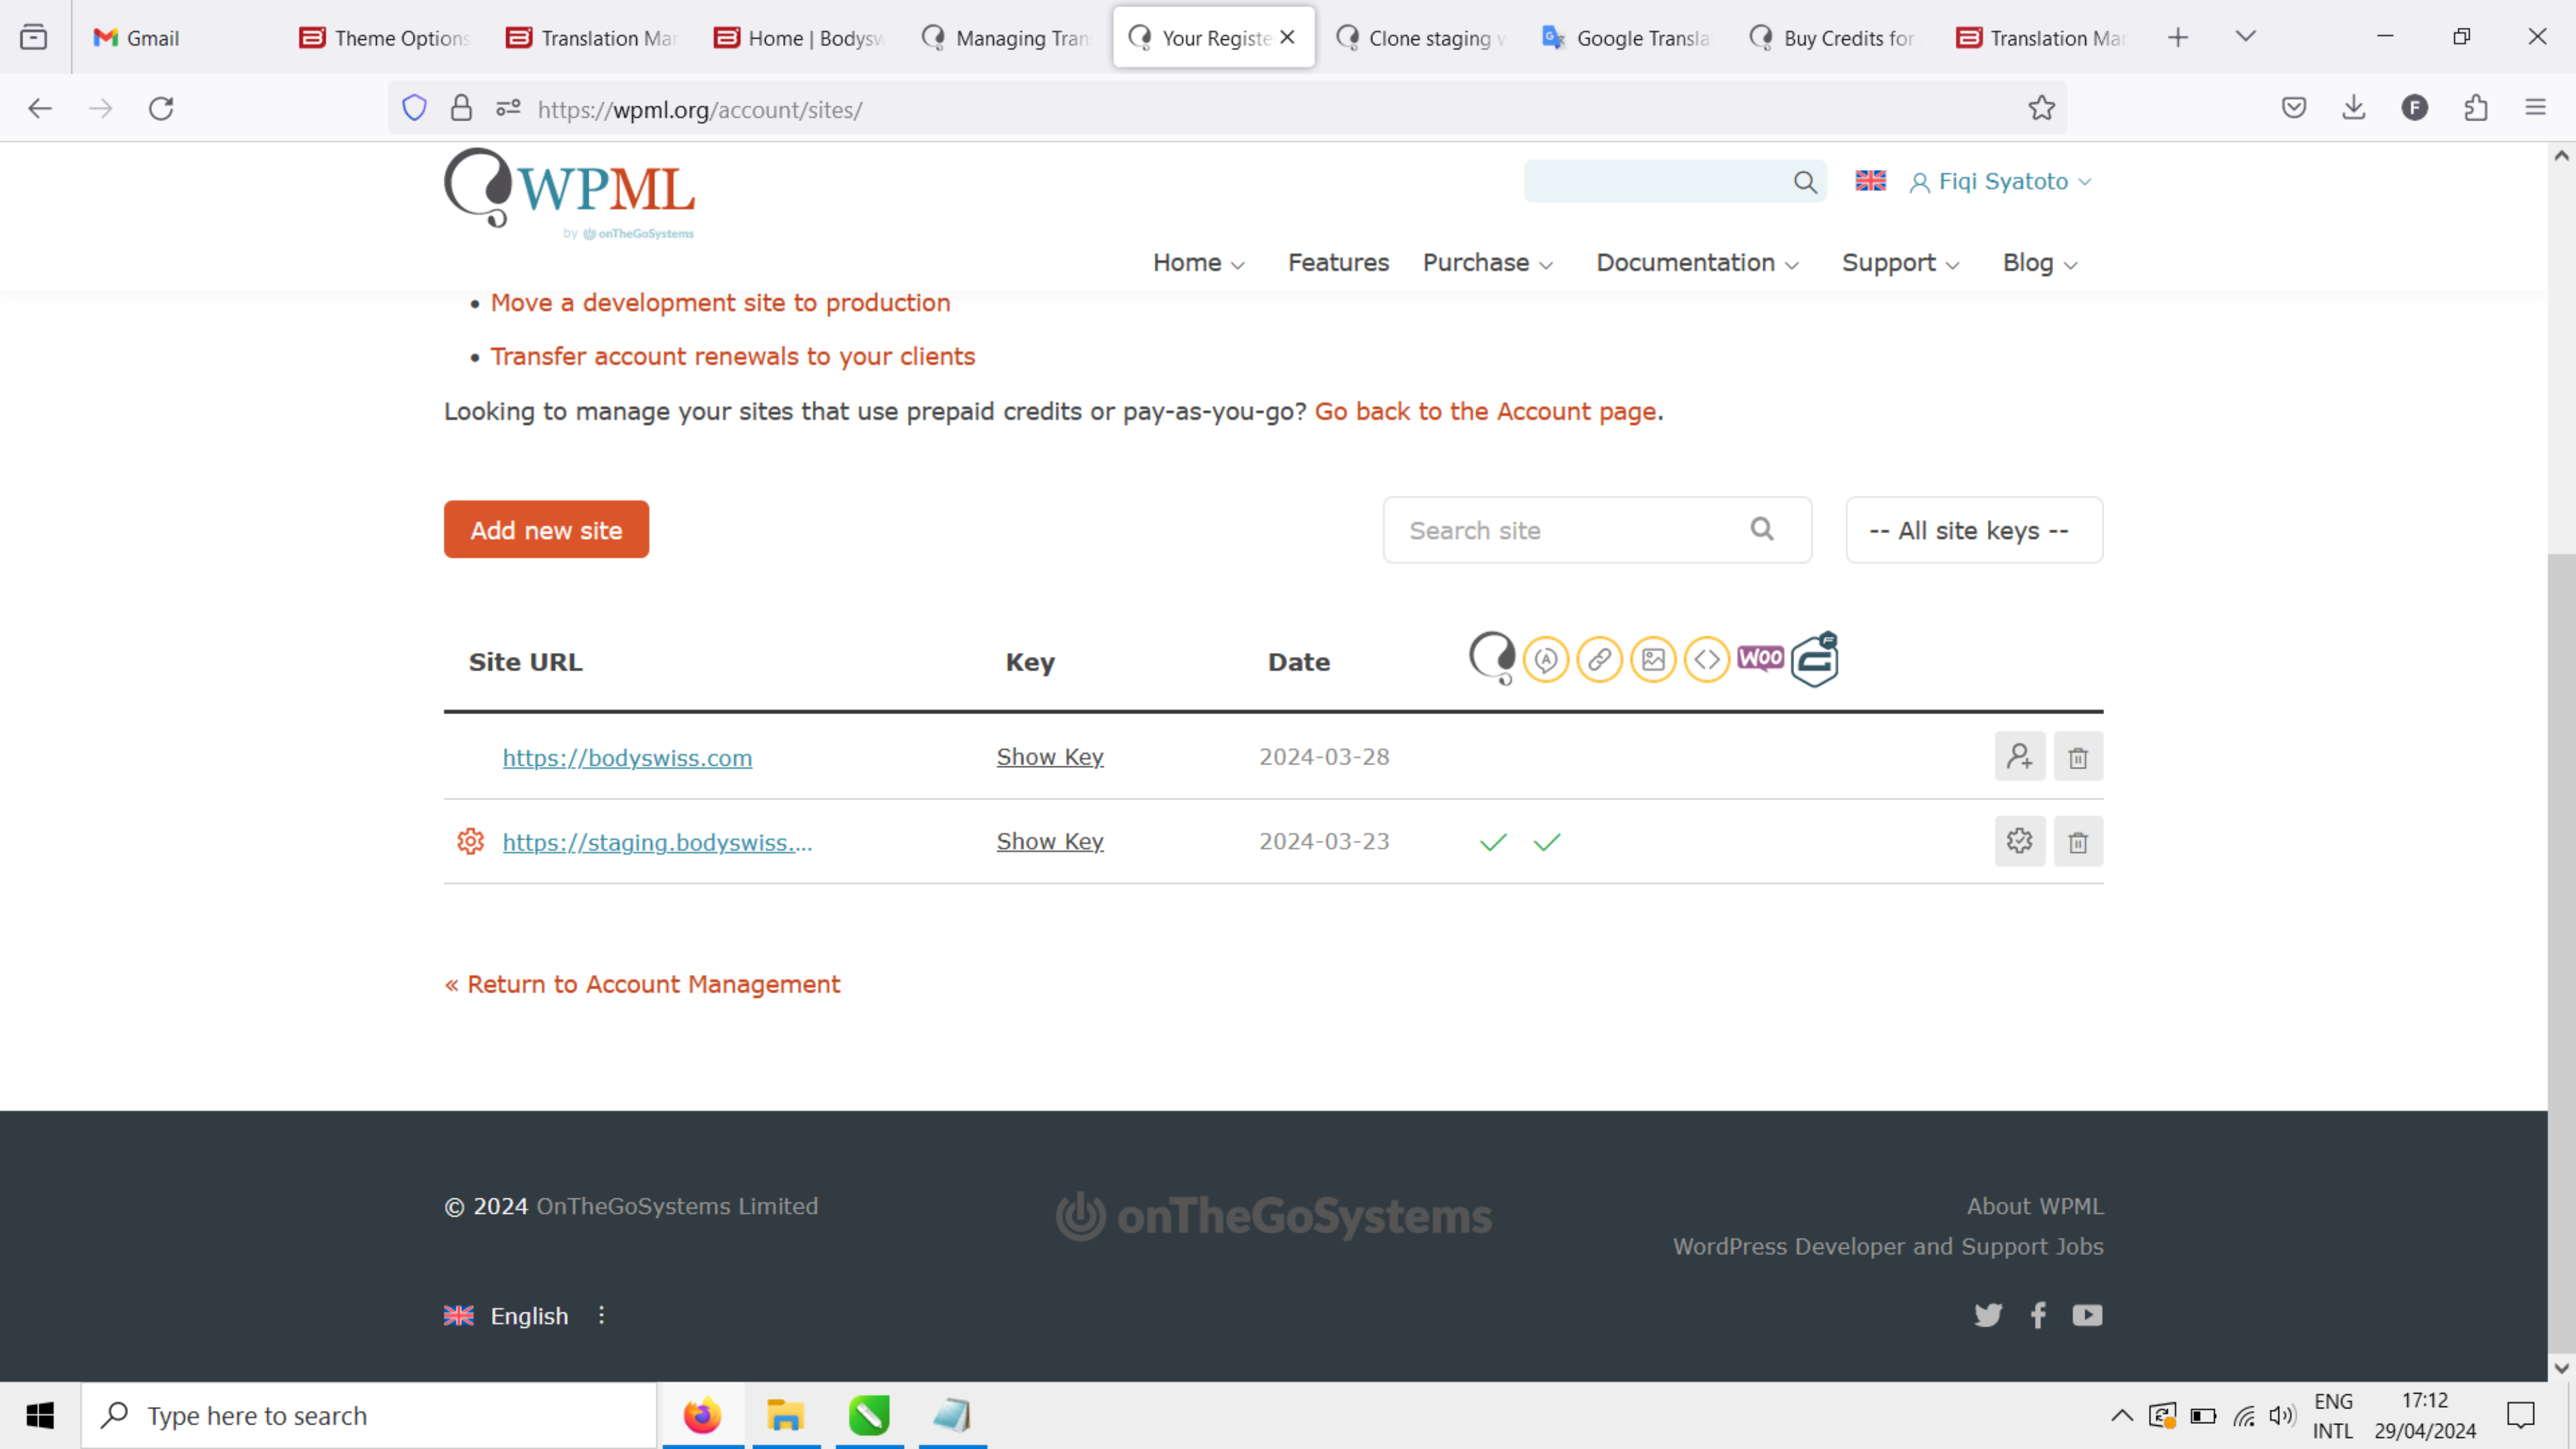Open a new browser tab
Screen dimensions: 2576x1449
point(2177,38)
